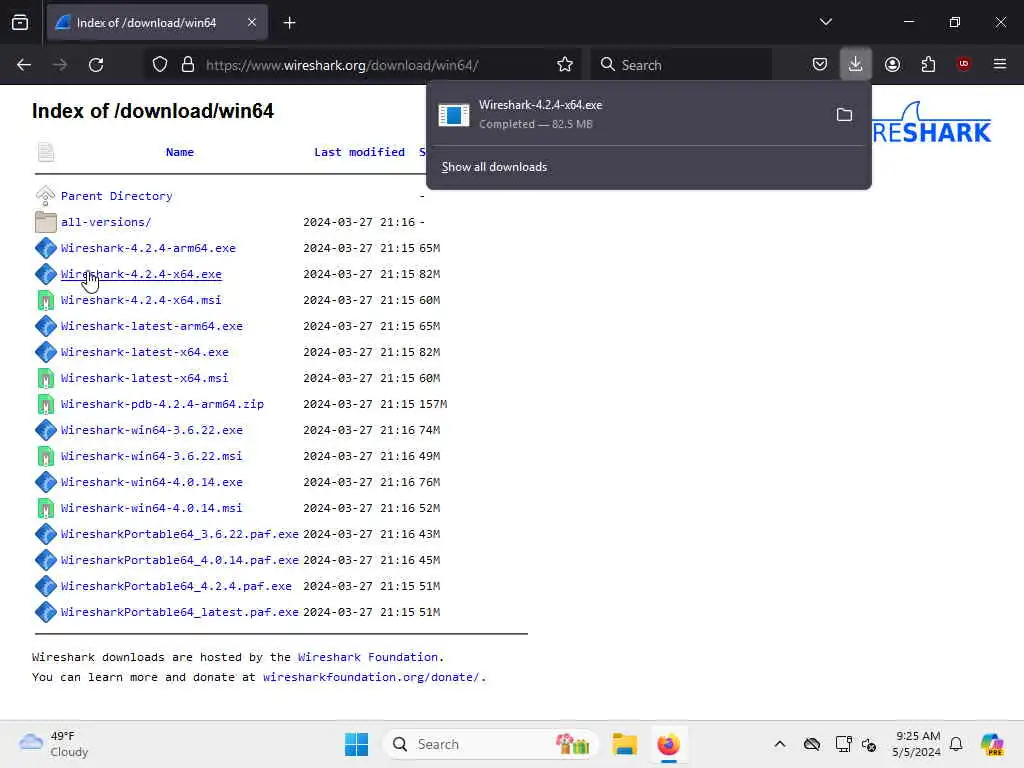
Task: Download WiresharkPortable64_3.6.22.paf.exe
Action: coord(180,534)
